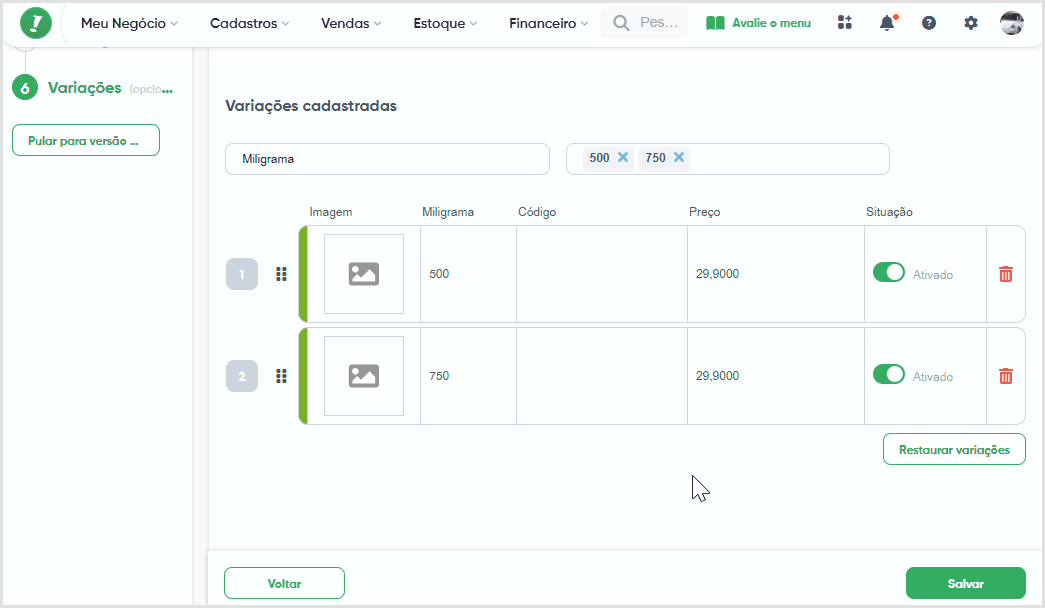Remove the 500 tag
Image resolution: width=1045 pixels, height=608 pixels.
[x=622, y=157]
